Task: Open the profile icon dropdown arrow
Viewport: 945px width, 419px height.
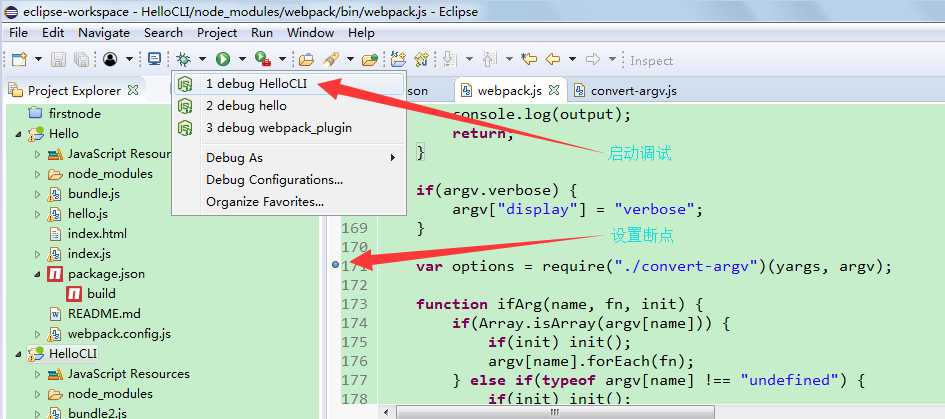Action: pos(128,60)
